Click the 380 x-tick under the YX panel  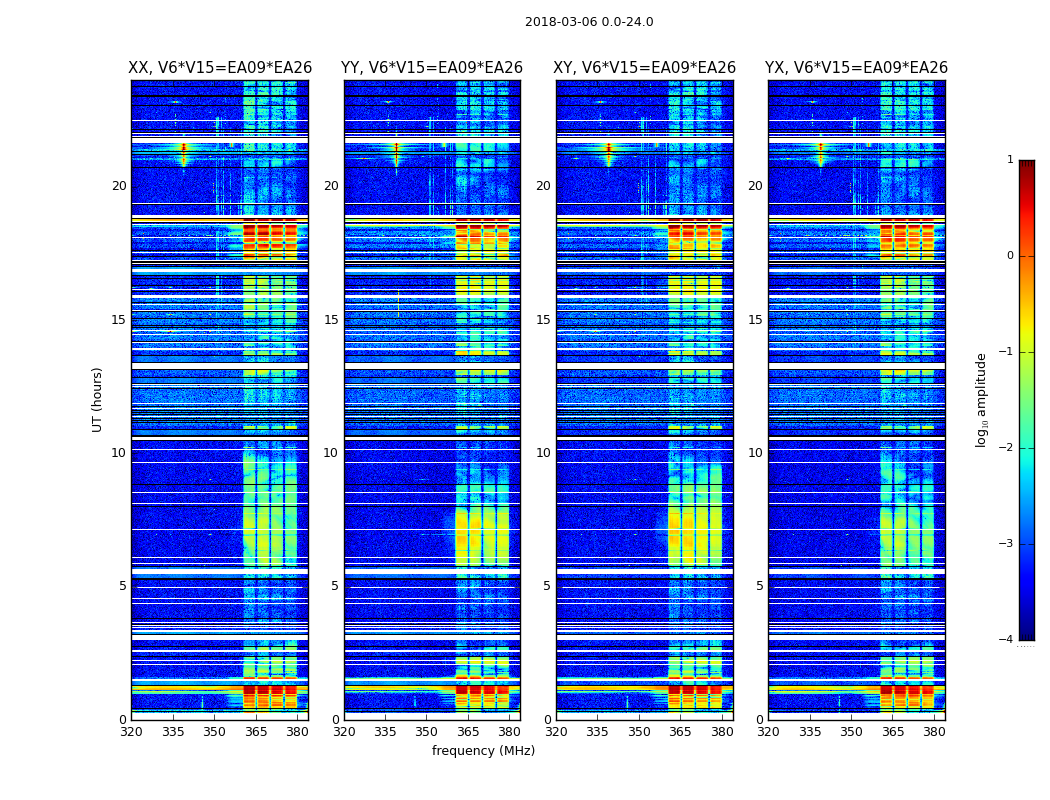[934, 732]
